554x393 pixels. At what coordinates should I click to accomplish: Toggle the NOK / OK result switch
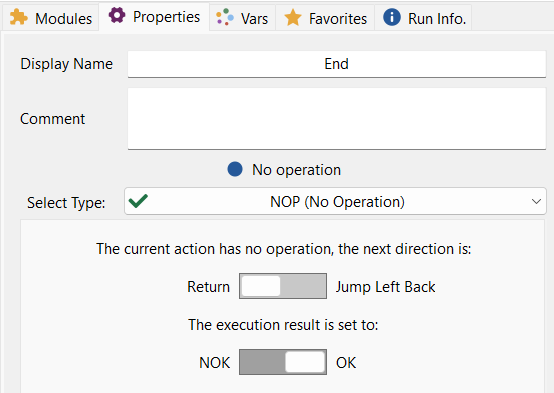coord(283,362)
